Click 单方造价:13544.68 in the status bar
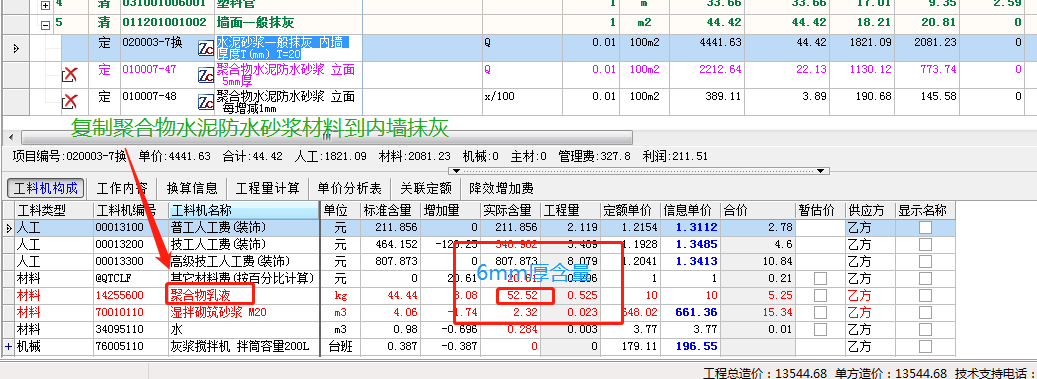1037x379 pixels. (x=890, y=373)
